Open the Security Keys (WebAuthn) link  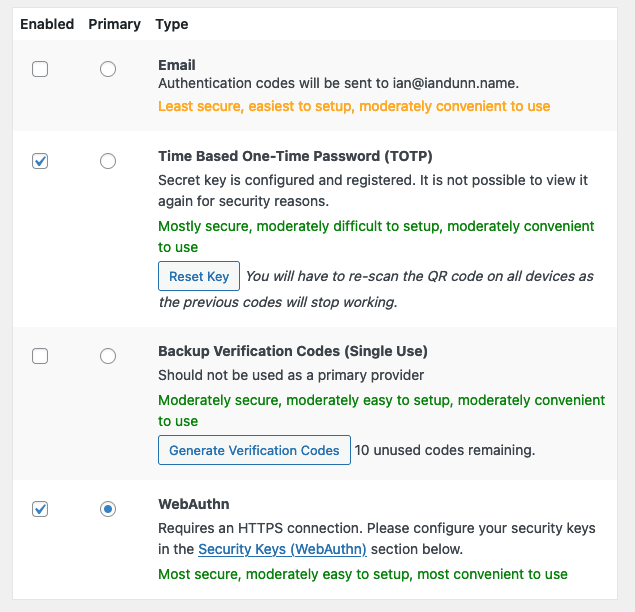click(282, 549)
